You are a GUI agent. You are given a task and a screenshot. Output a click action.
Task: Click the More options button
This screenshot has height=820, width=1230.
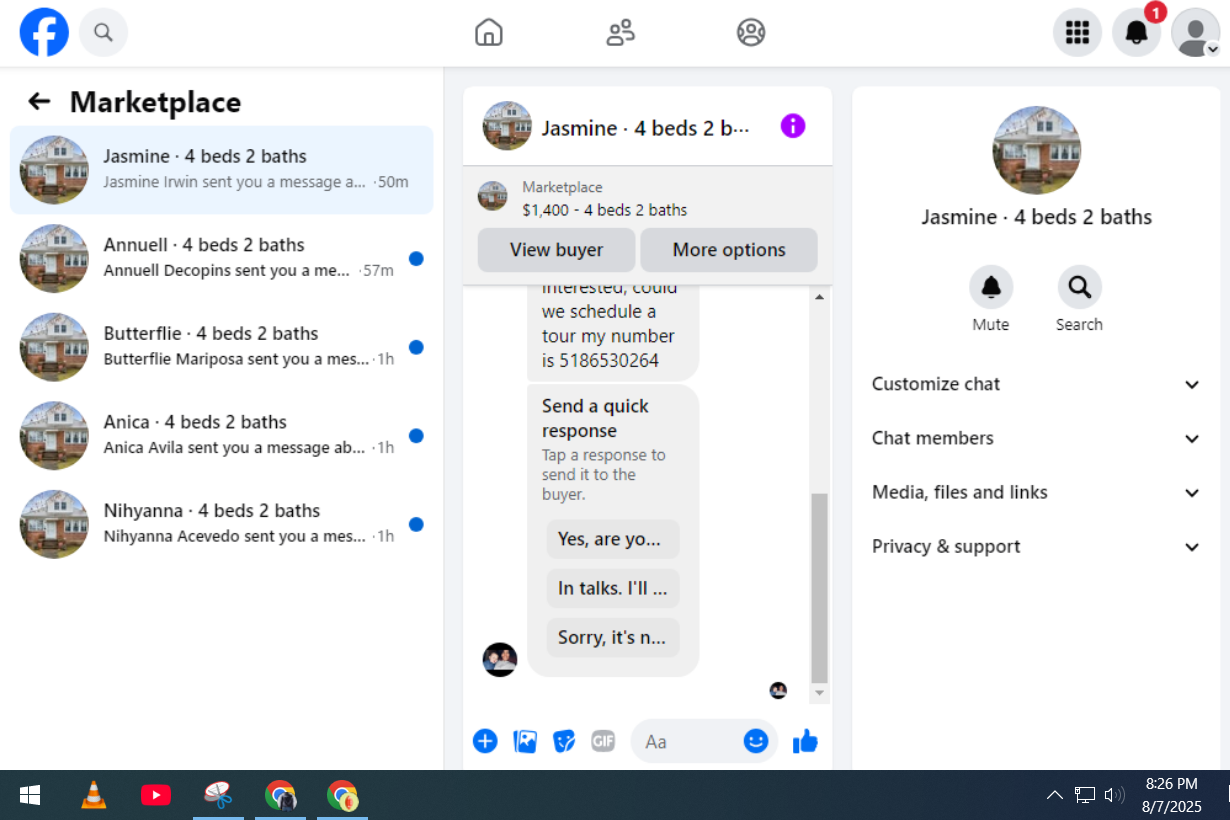729,250
